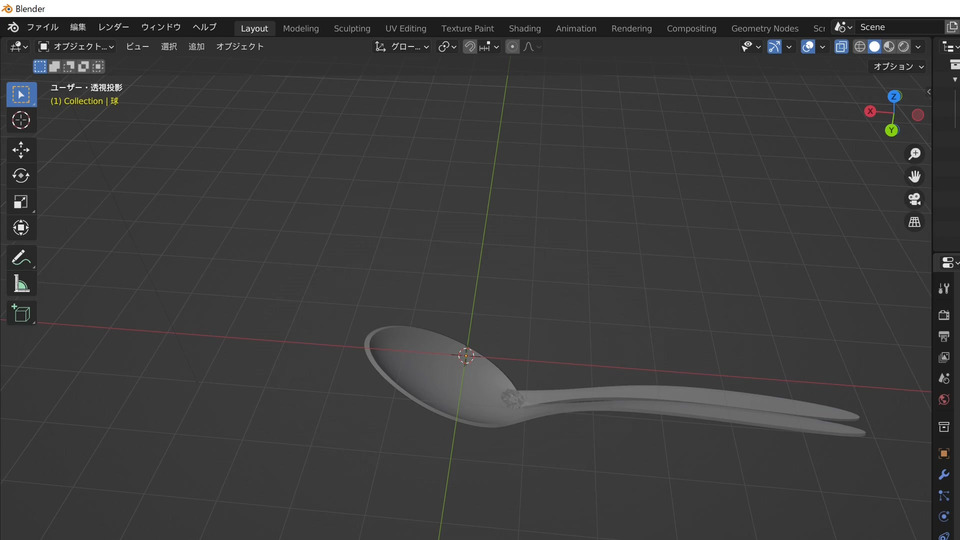This screenshot has height=540, width=960.
Task: Open the World properties tab
Action: click(944, 400)
